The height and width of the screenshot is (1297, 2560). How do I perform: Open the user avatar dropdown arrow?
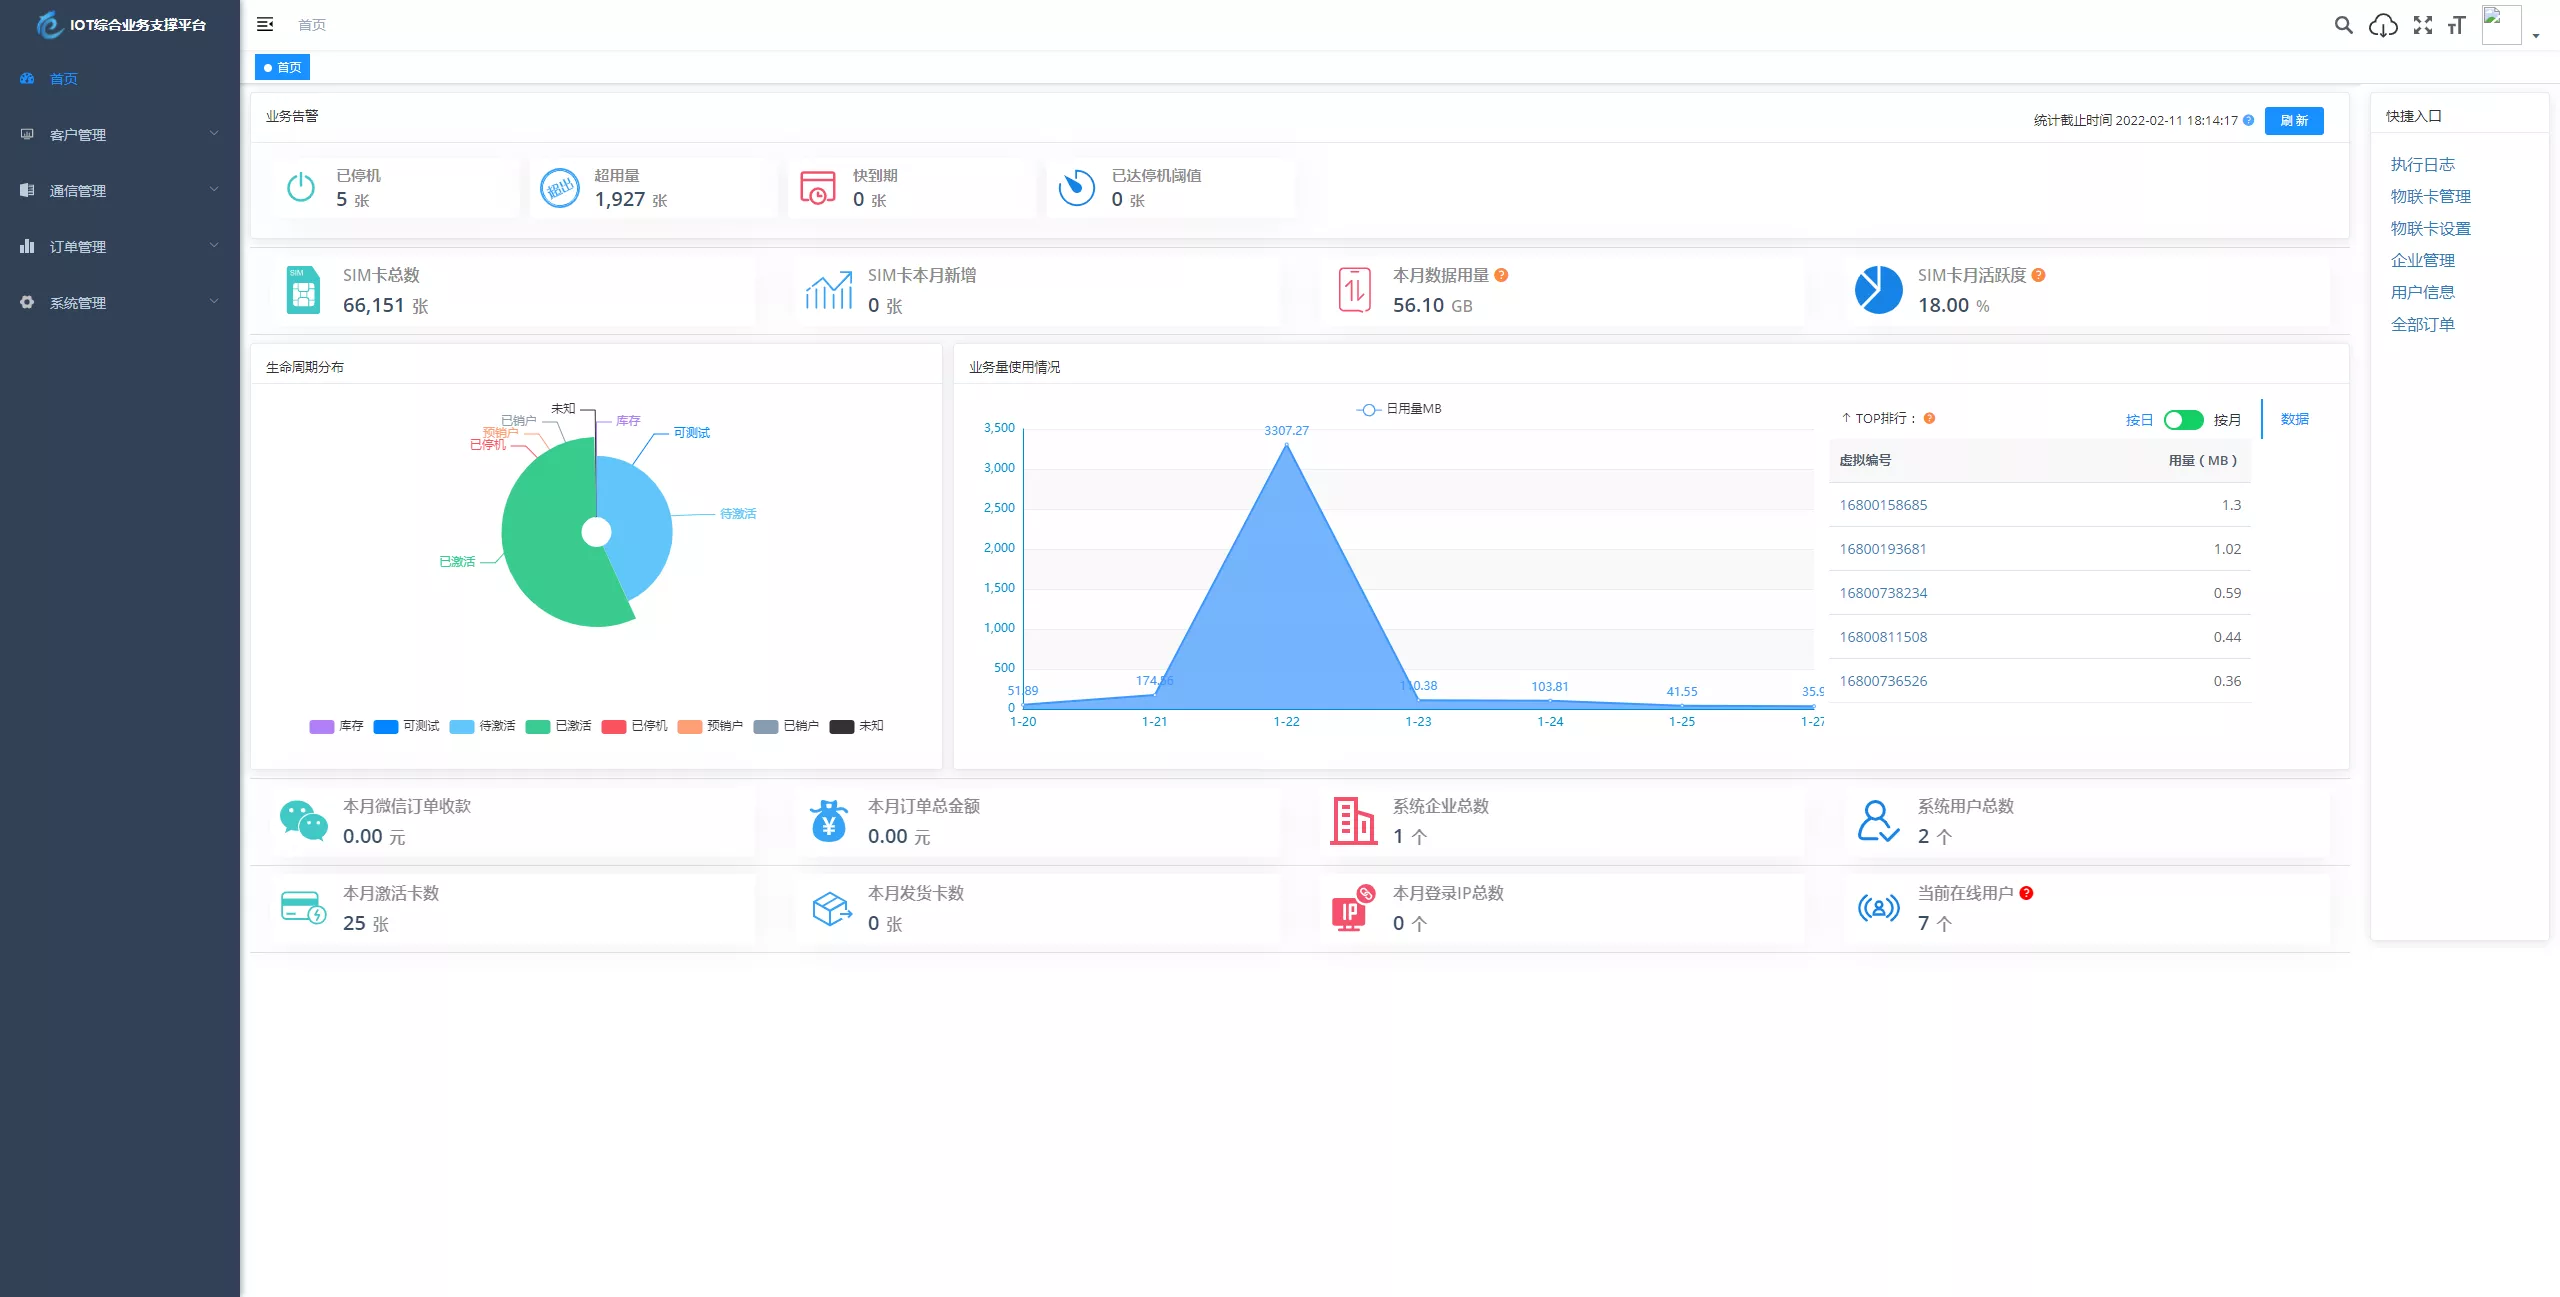coord(2536,35)
